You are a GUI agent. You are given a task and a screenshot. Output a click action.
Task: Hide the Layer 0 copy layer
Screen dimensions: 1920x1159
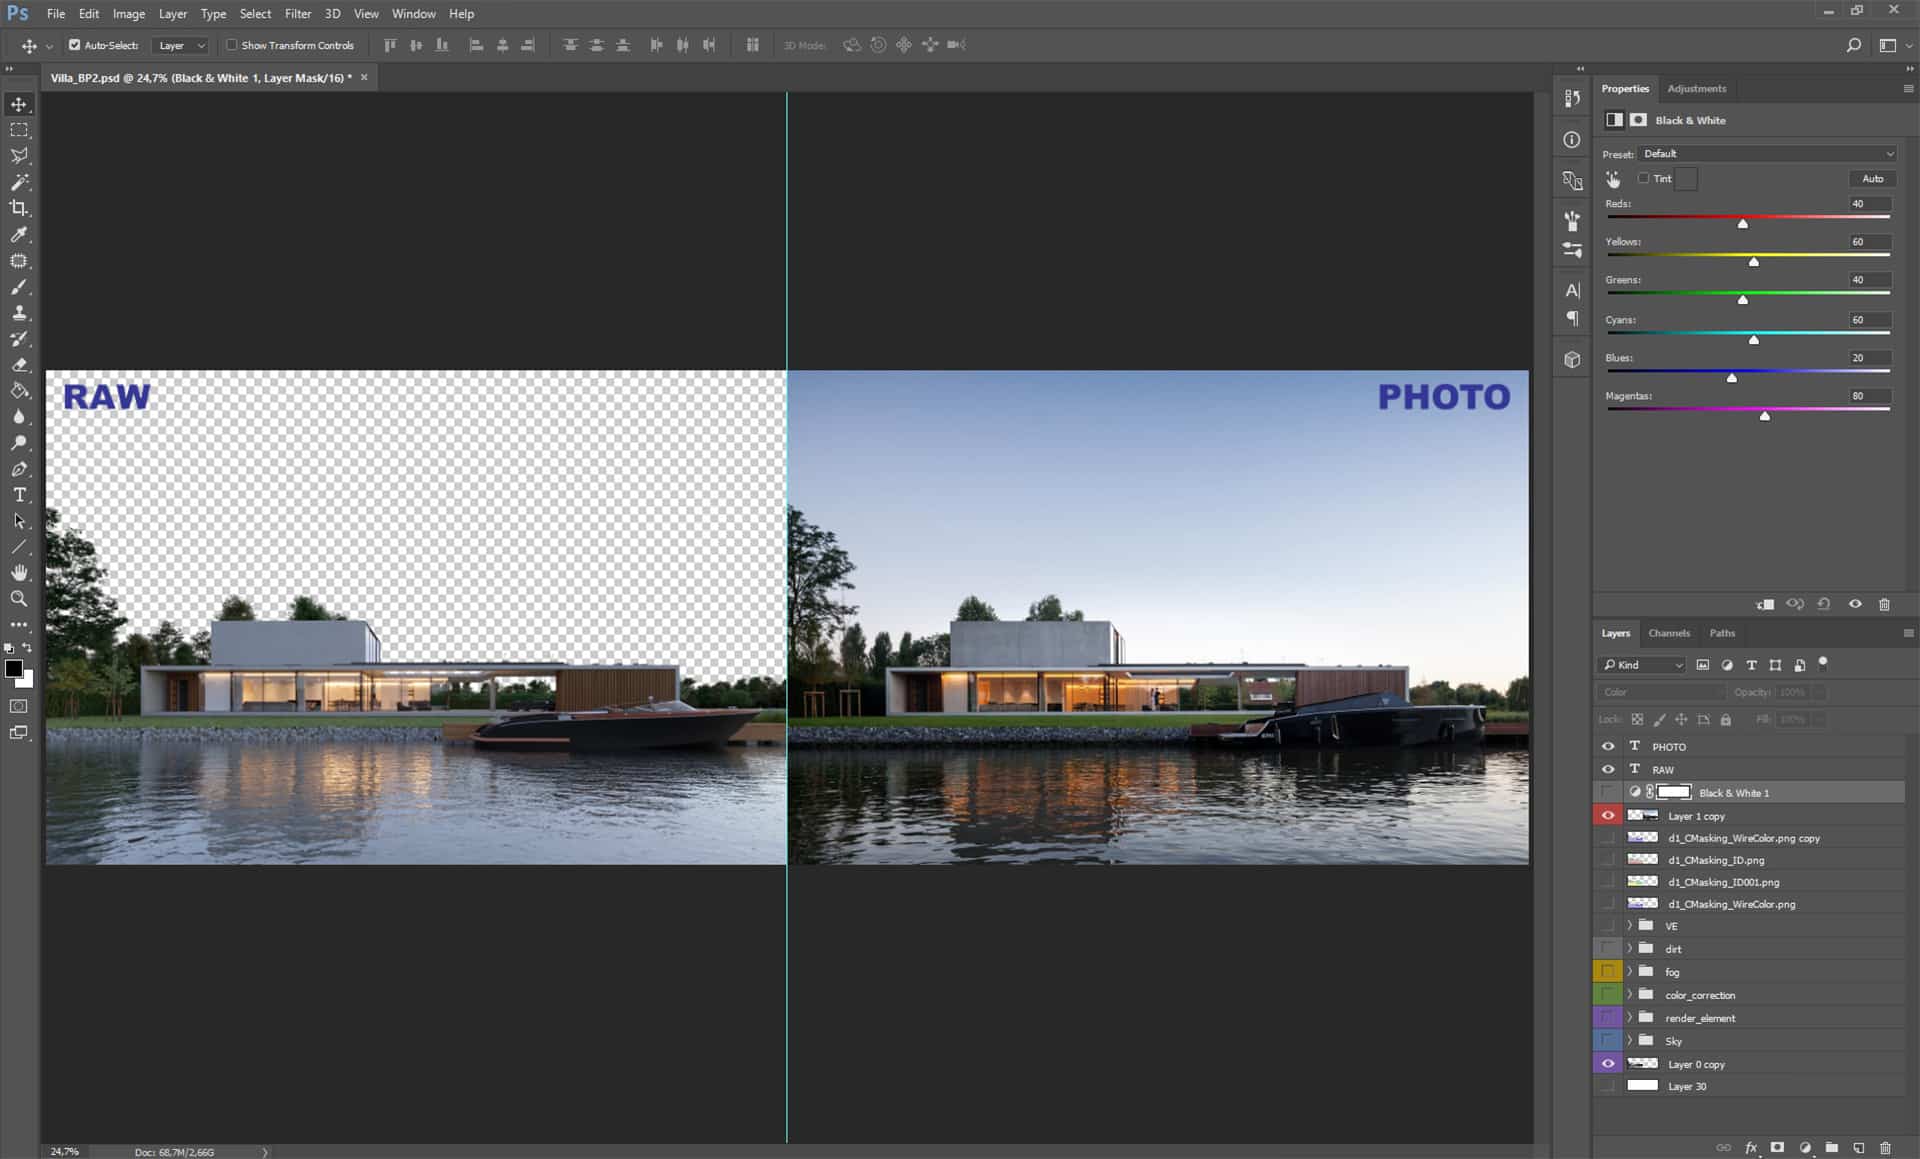coord(1608,1063)
